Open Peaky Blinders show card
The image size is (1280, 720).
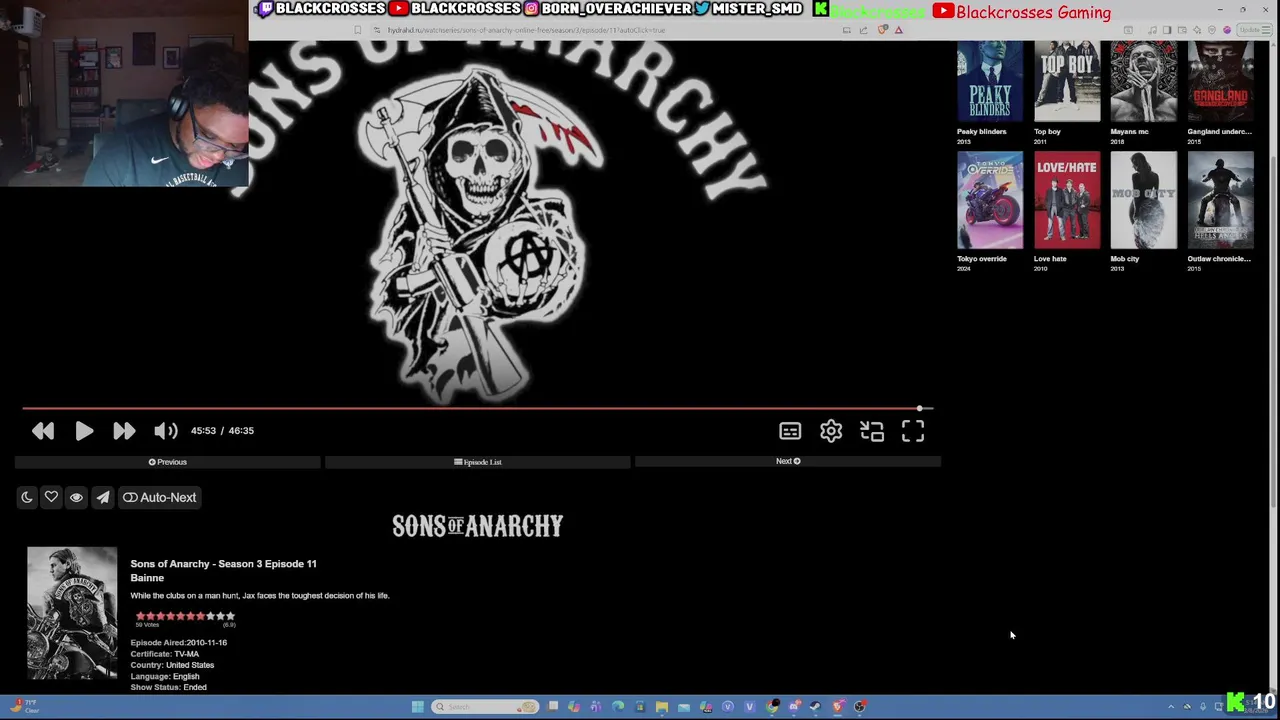[x=990, y=81]
